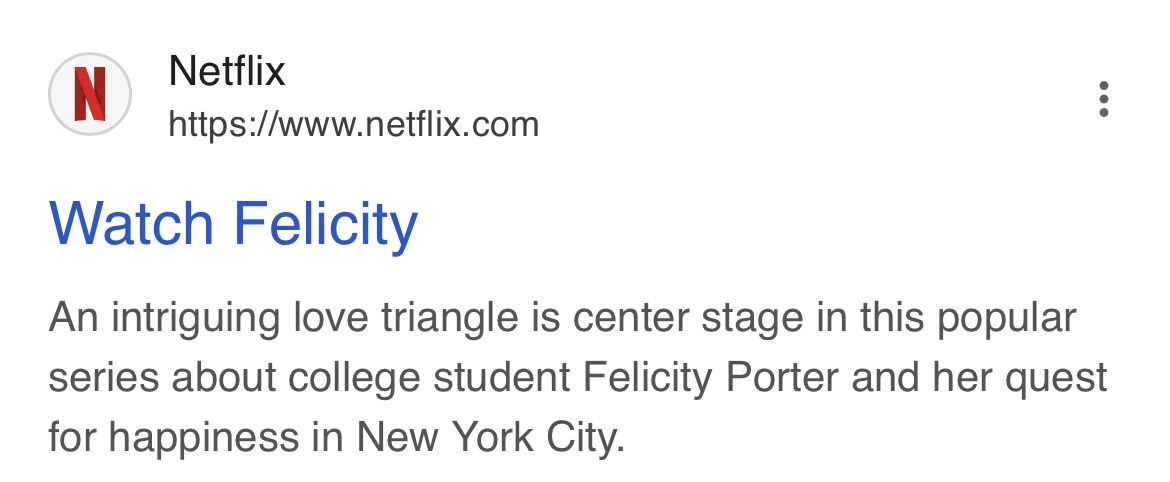Click the 'netflix.com' domain portion of URL

point(452,125)
